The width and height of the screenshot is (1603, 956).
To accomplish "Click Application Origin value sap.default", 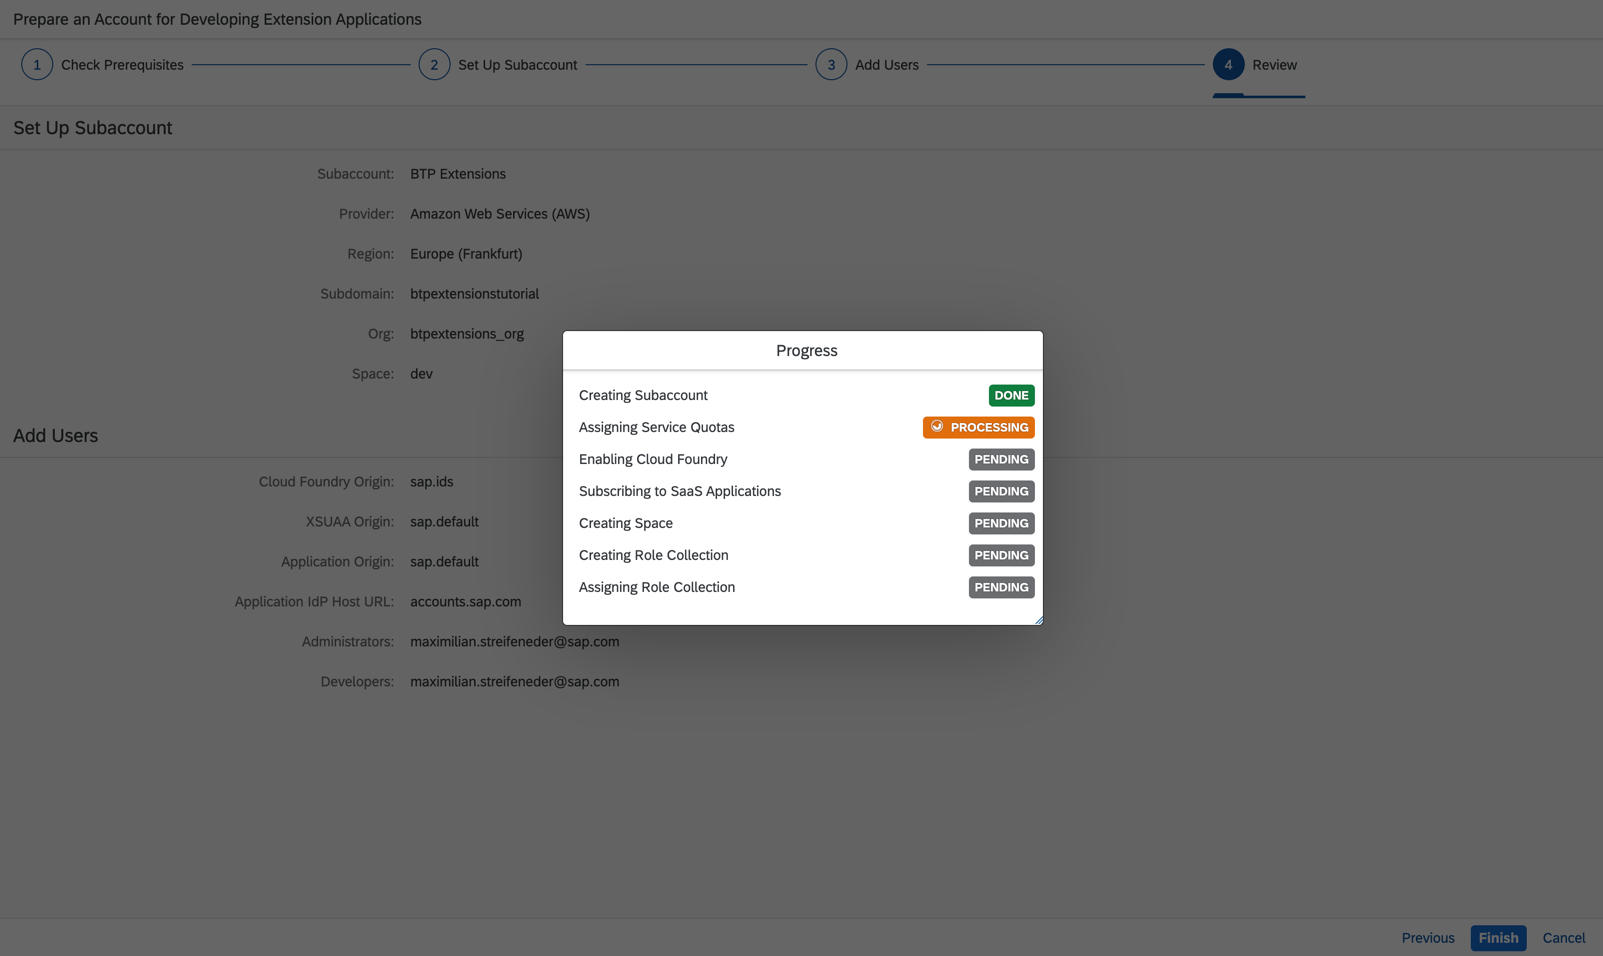I will click(444, 562).
